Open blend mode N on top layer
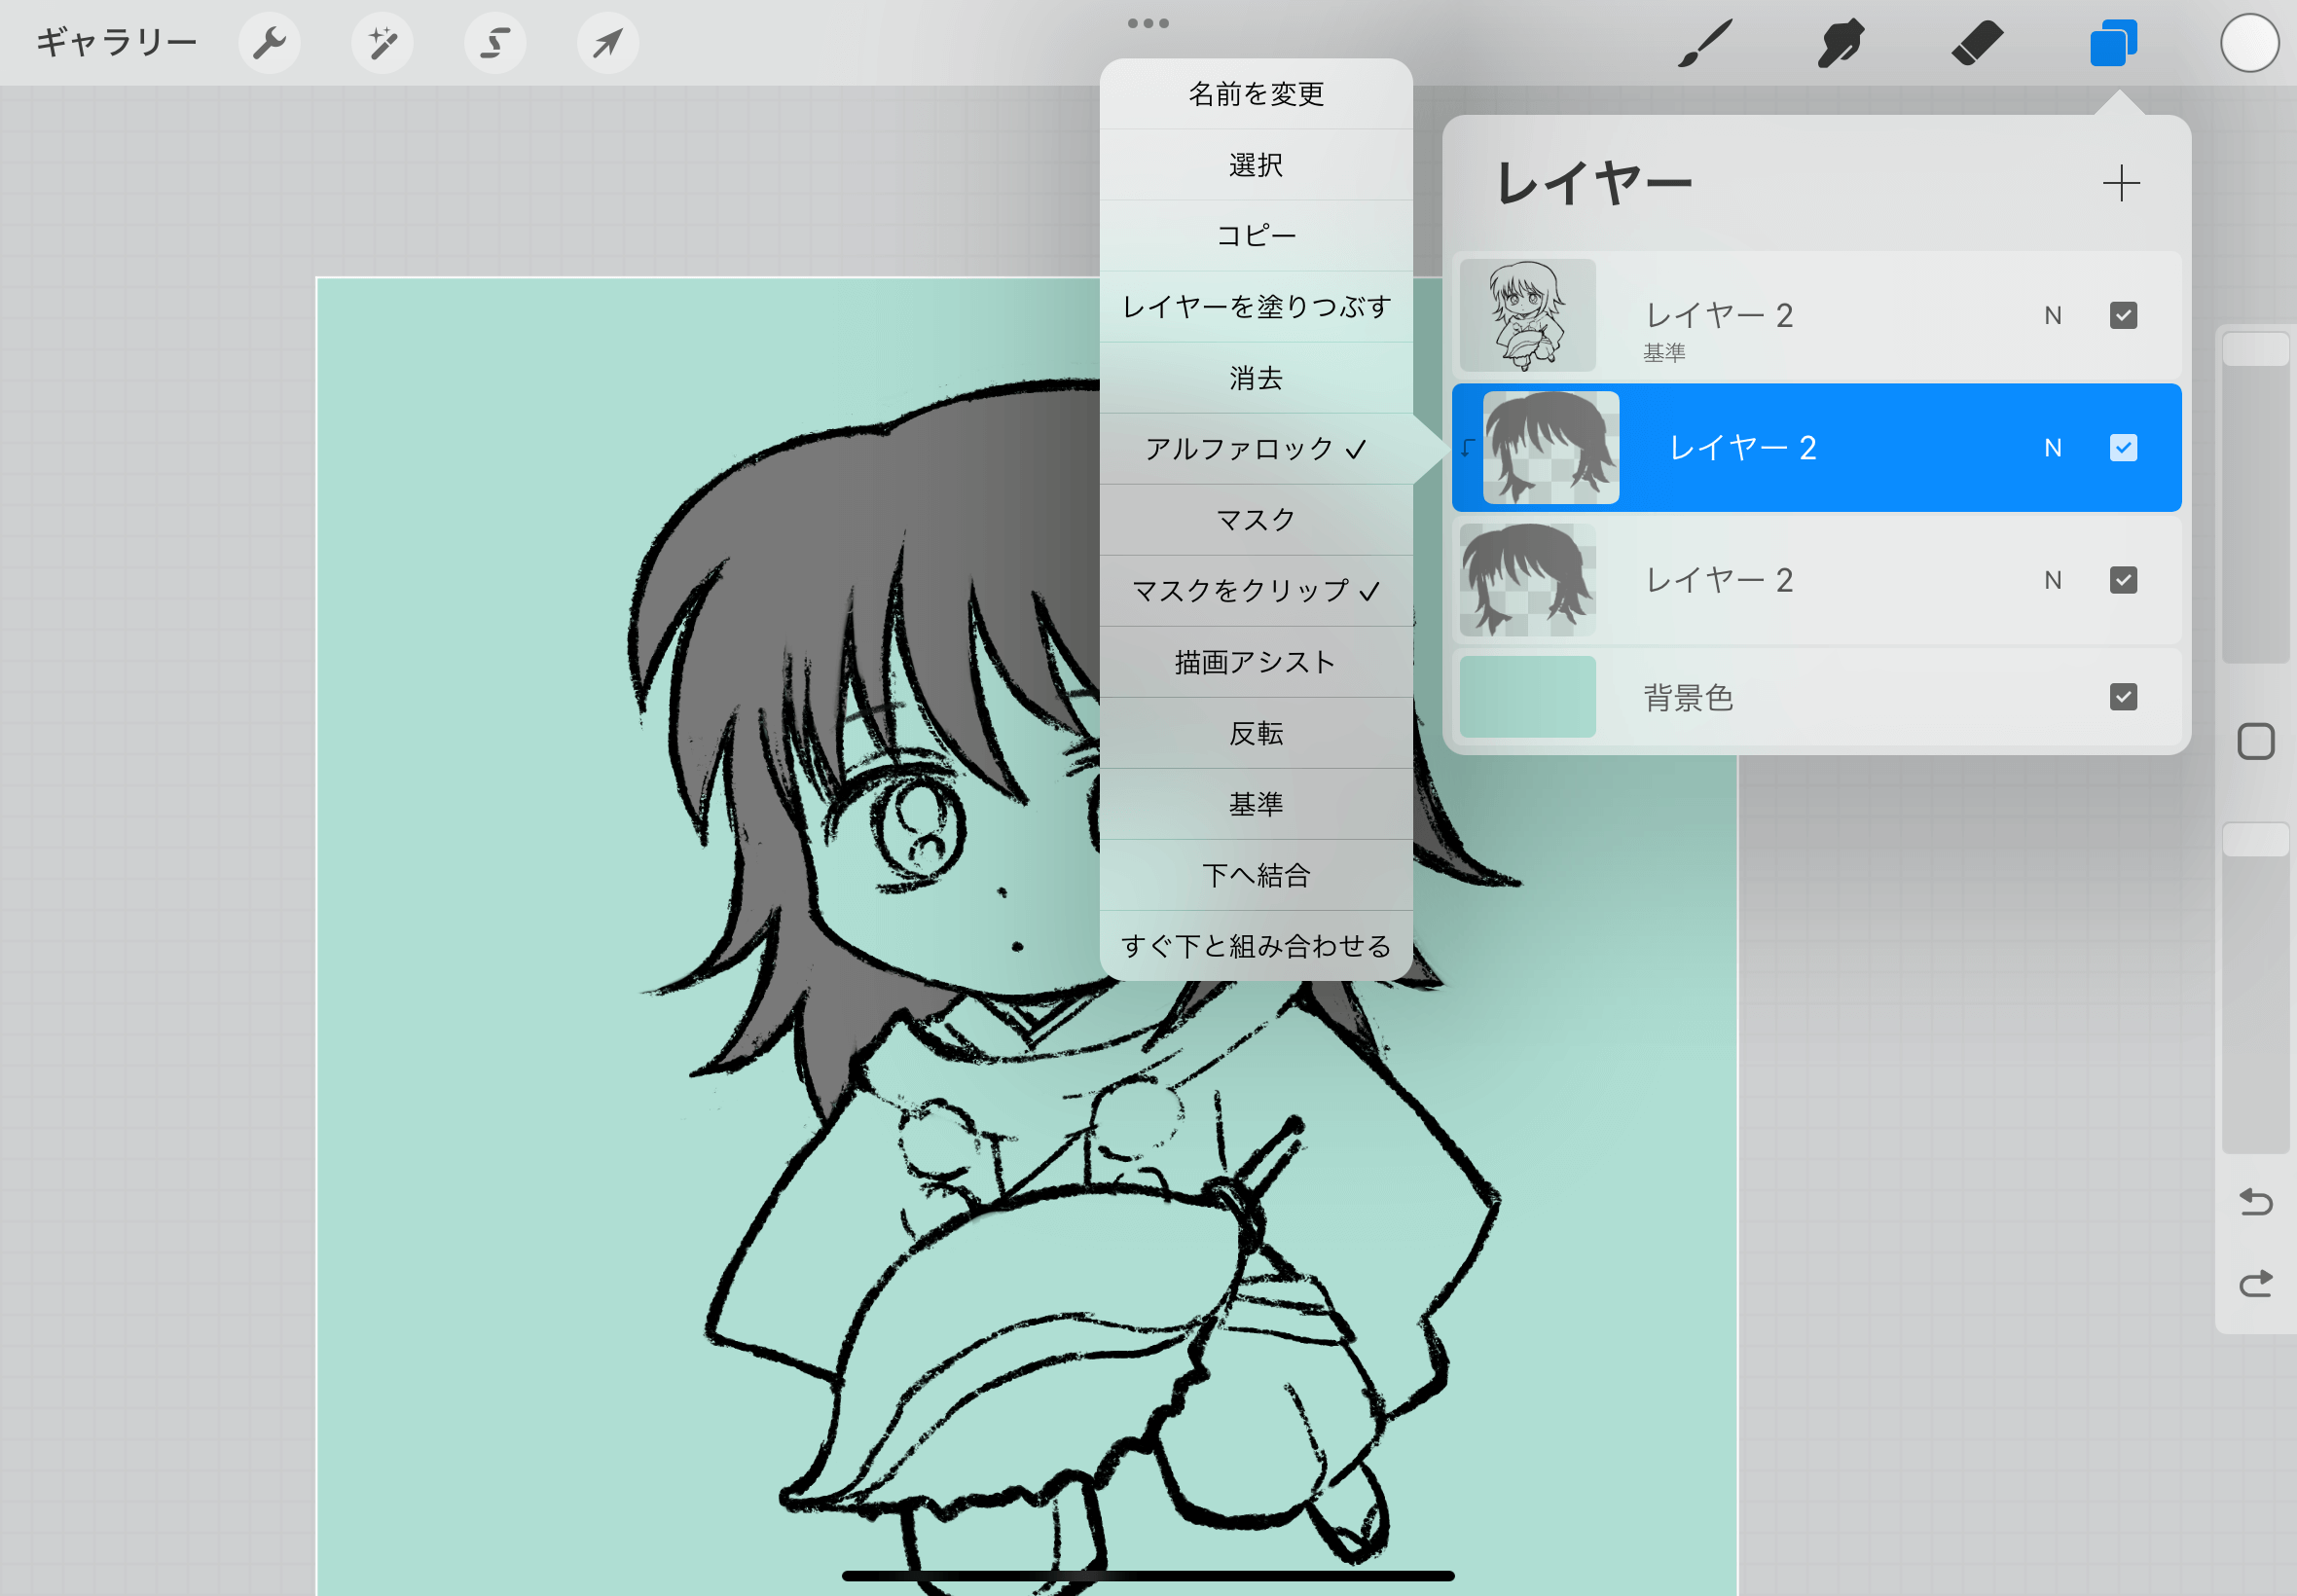 2052,316
